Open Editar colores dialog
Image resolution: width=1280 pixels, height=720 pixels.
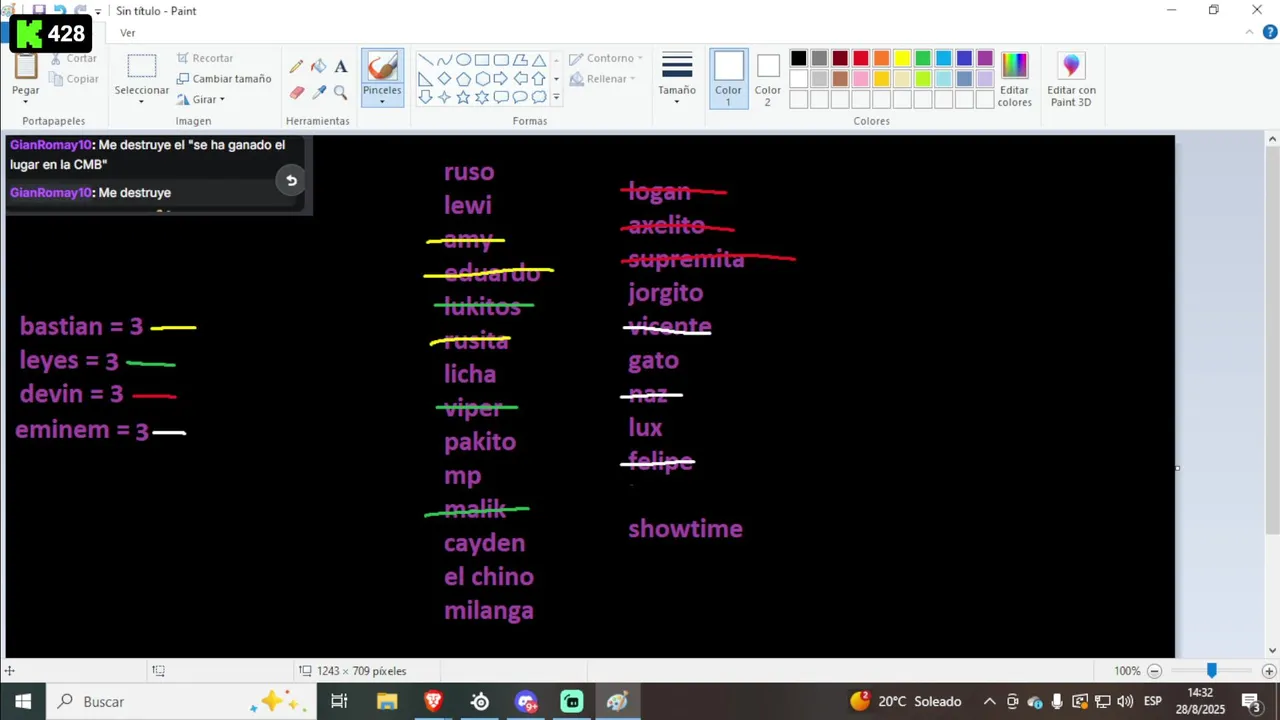(x=1014, y=79)
